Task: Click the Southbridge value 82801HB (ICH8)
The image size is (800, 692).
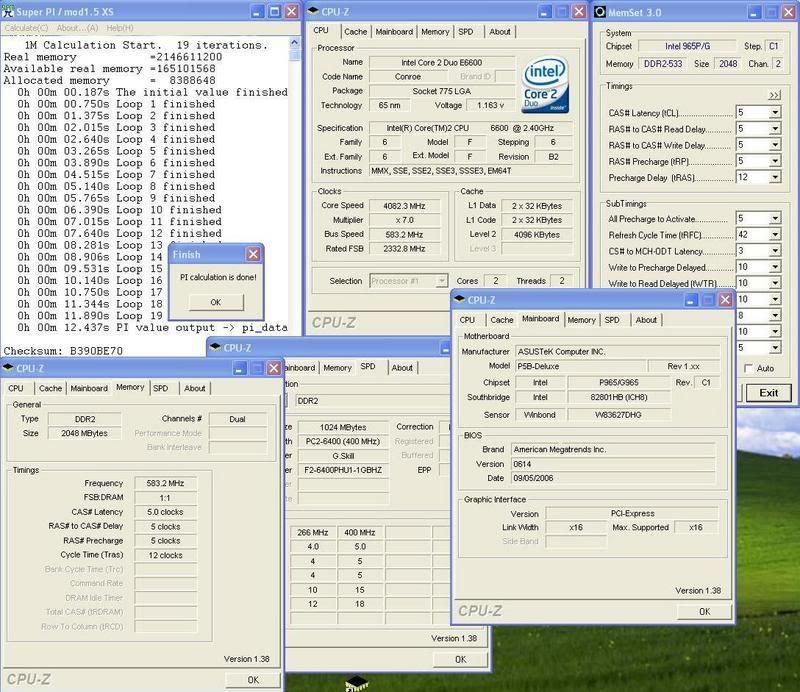Action: [618, 397]
